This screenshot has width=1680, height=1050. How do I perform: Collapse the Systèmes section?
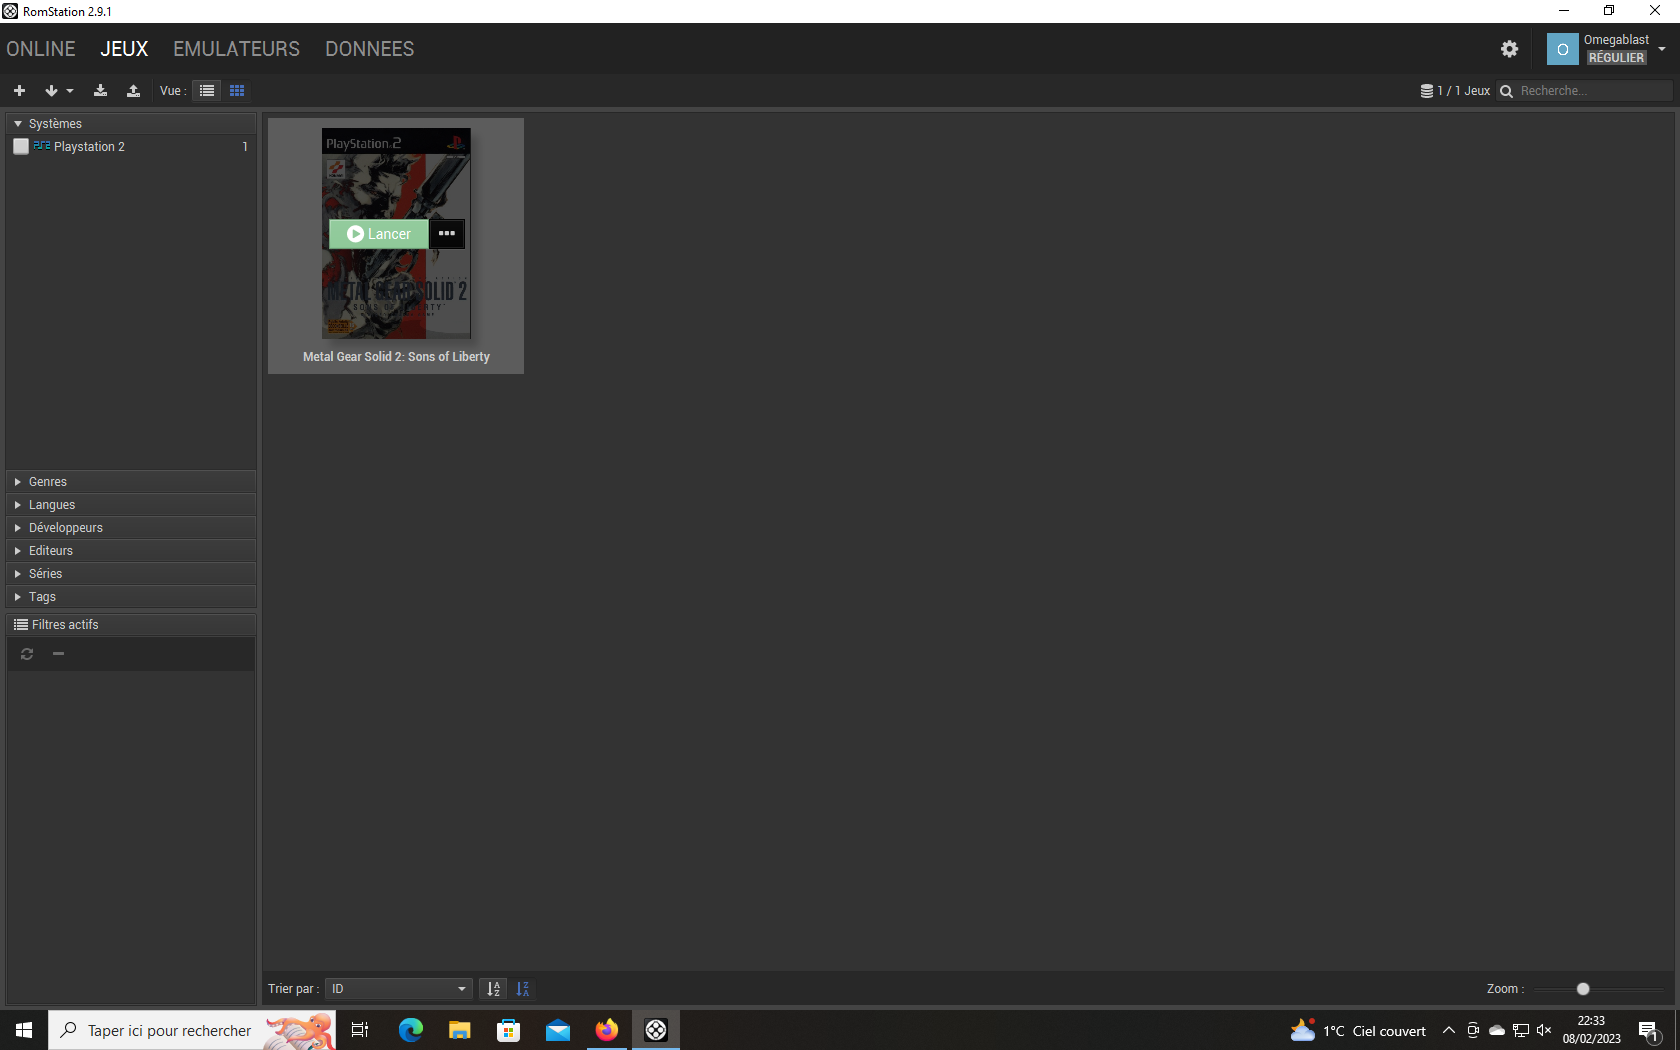point(131,124)
